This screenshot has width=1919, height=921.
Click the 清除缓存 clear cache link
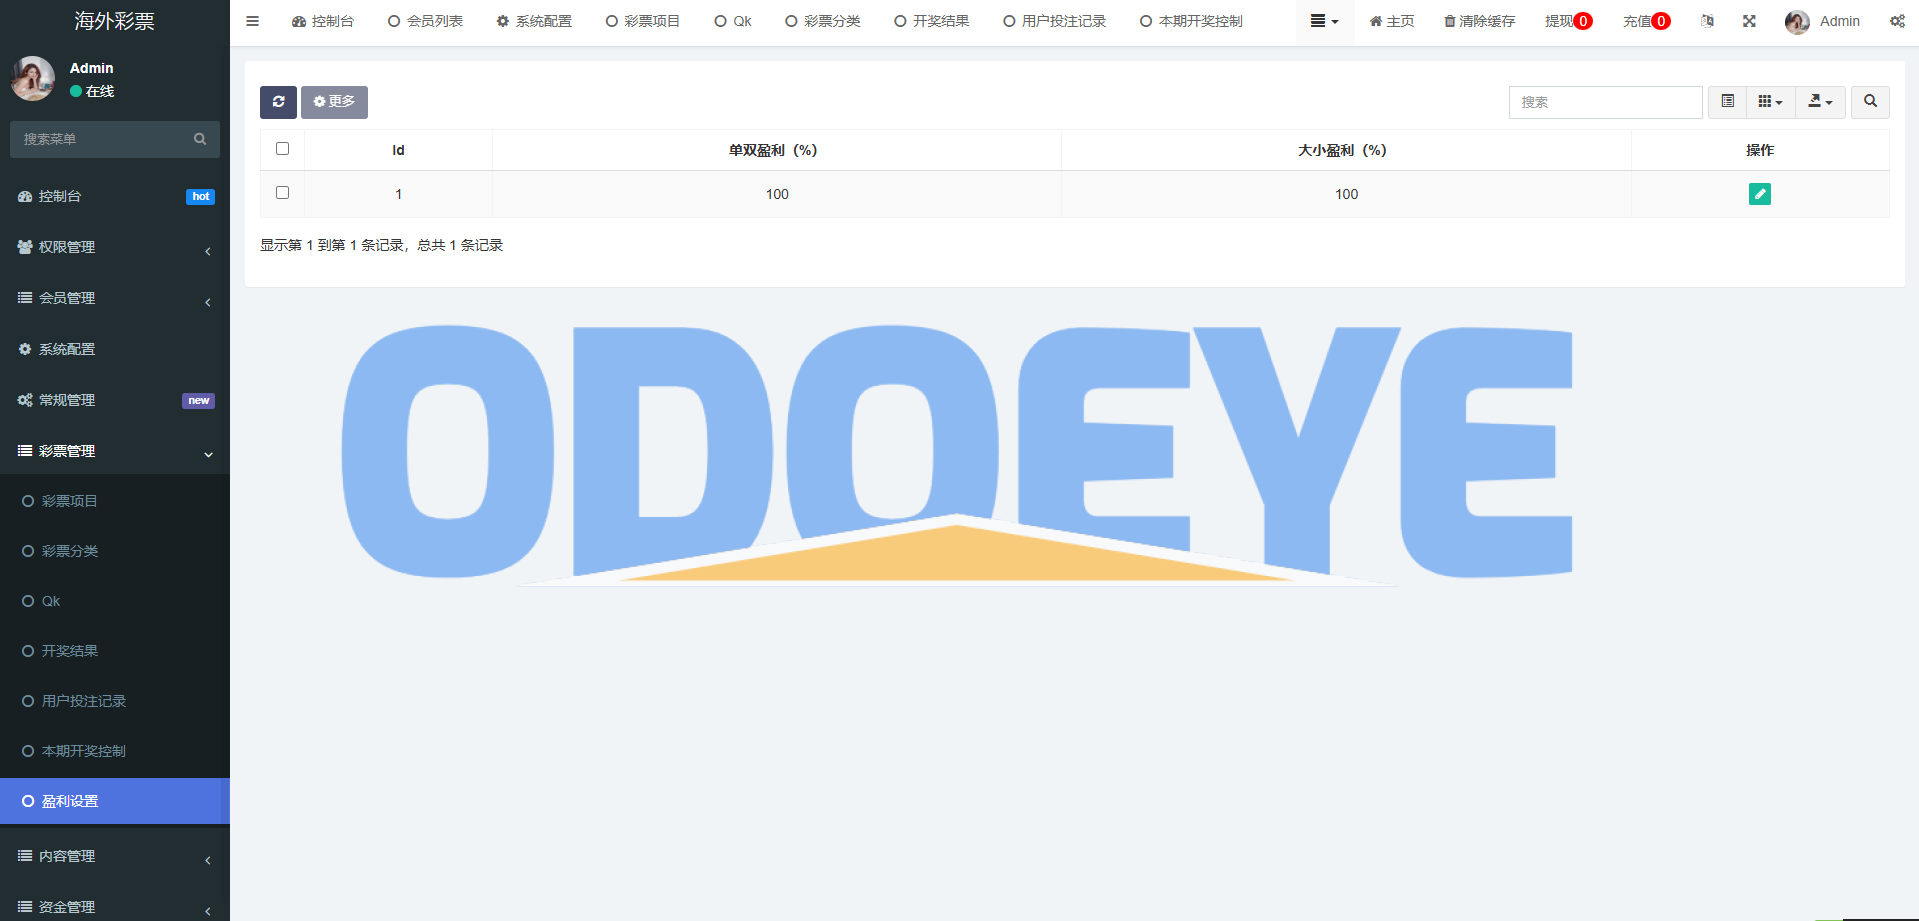pyautogui.click(x=1479, y=21)
